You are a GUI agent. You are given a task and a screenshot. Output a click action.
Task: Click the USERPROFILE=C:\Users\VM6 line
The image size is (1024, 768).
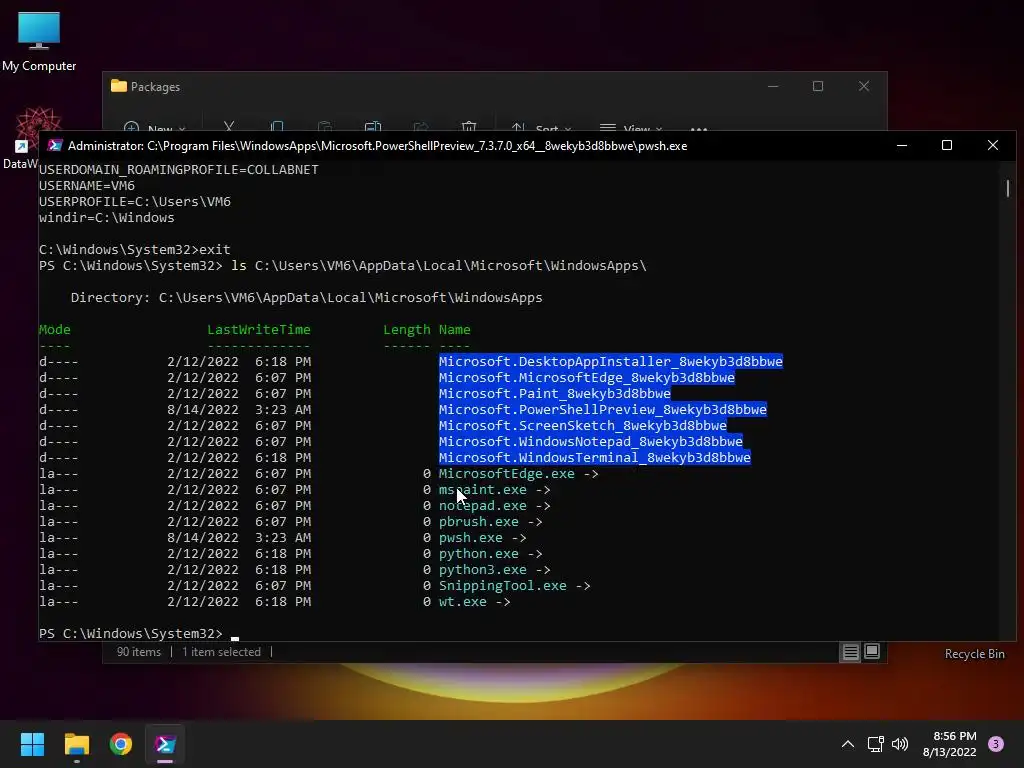(135, 201)
